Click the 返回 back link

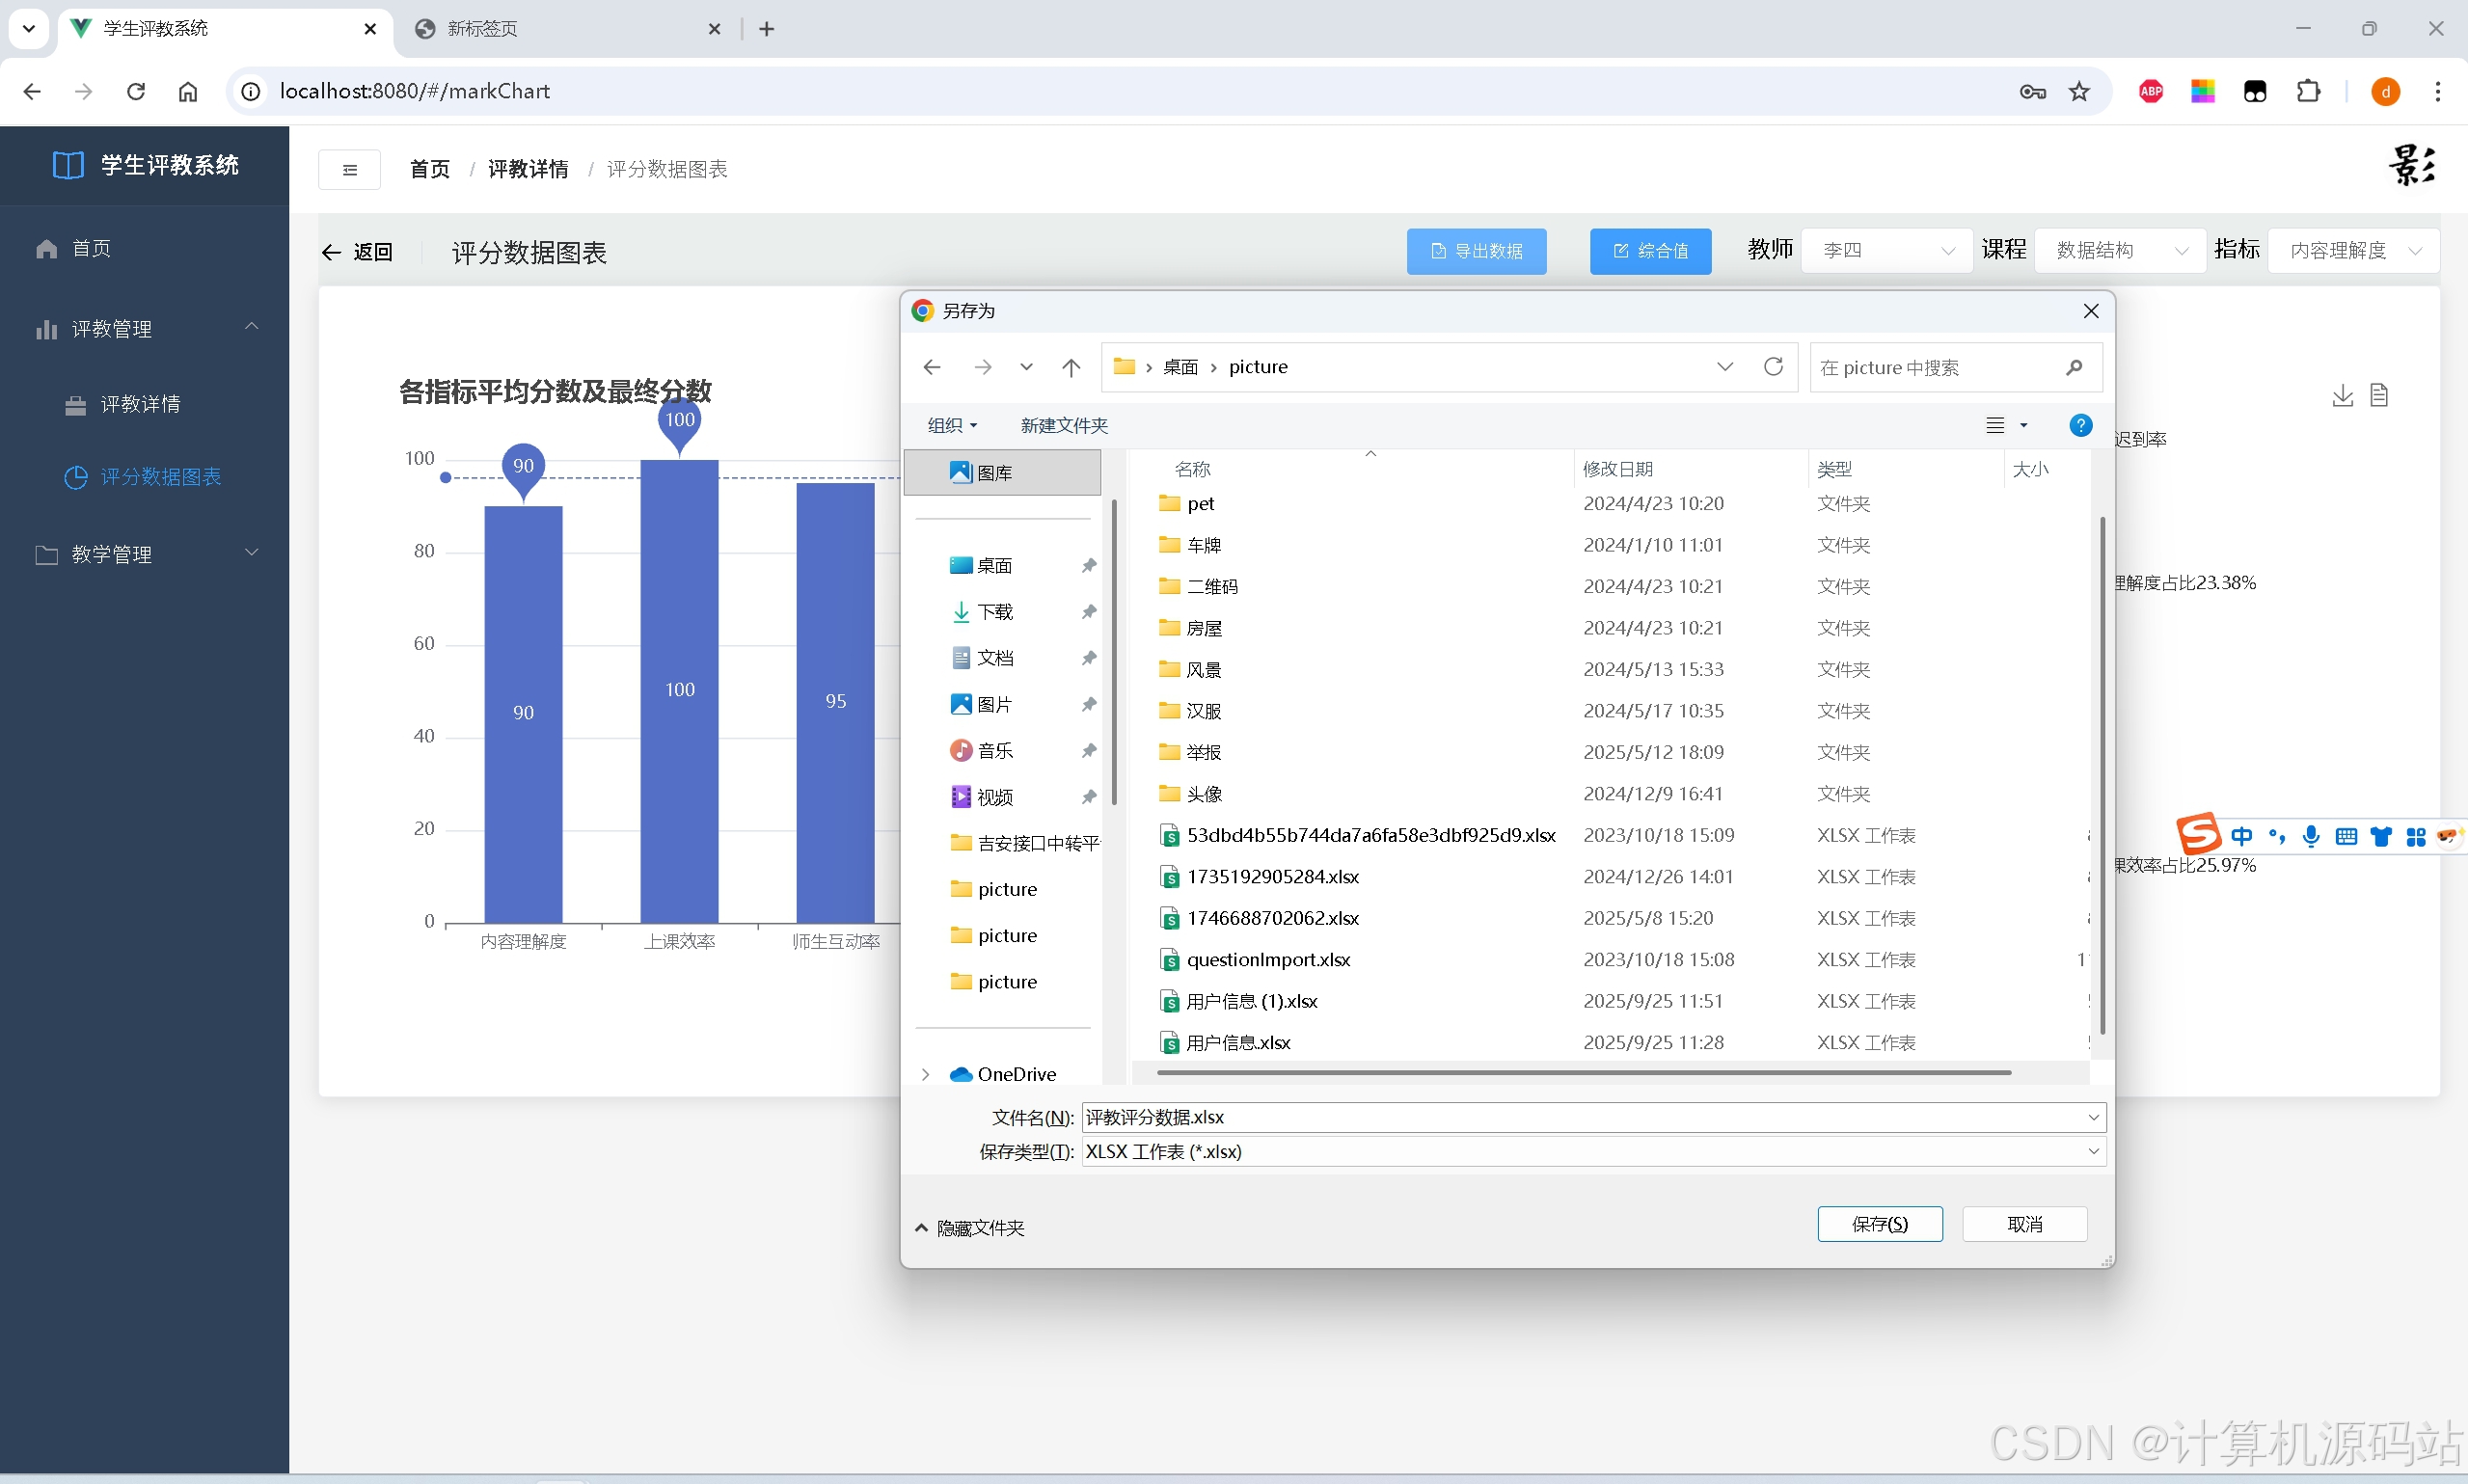[358, 252]
